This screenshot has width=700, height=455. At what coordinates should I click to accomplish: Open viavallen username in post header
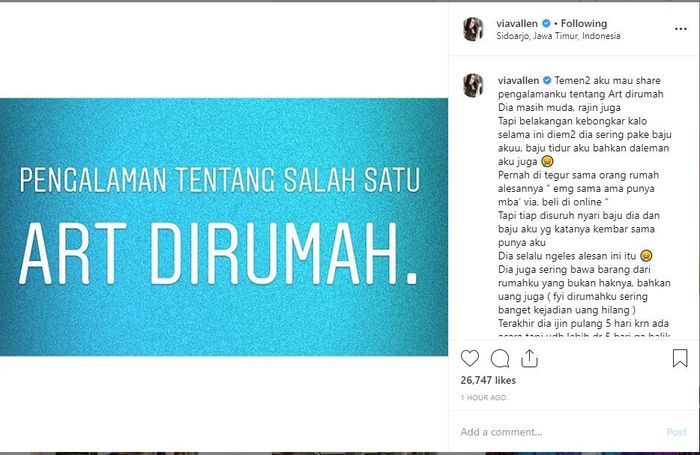(517, 23)
